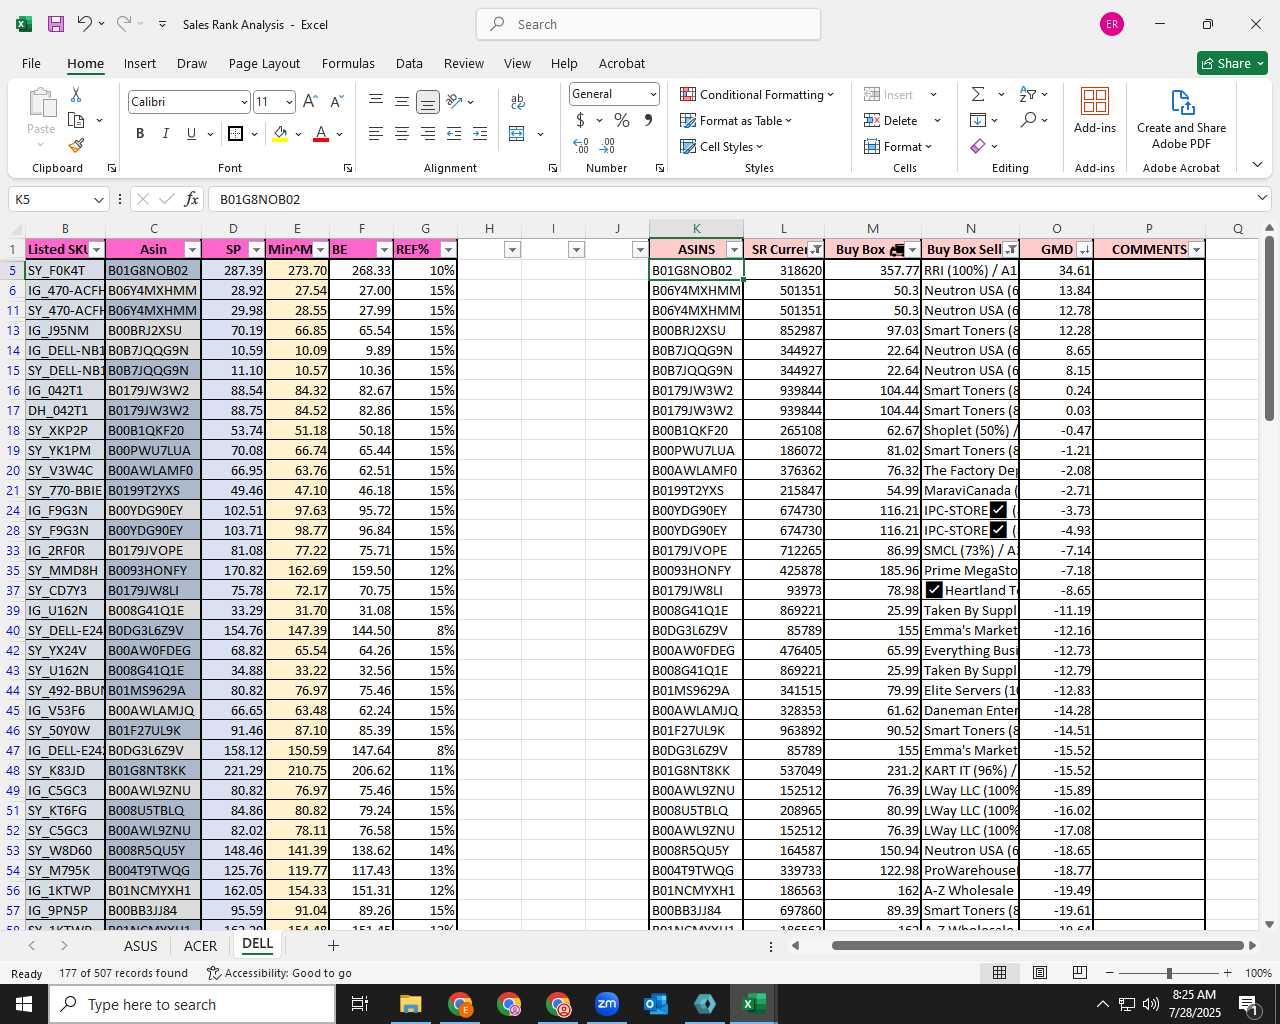Click the Cut scissors icon
The height and width of the screenshot is (1024, 1280).
click(76, 94)
